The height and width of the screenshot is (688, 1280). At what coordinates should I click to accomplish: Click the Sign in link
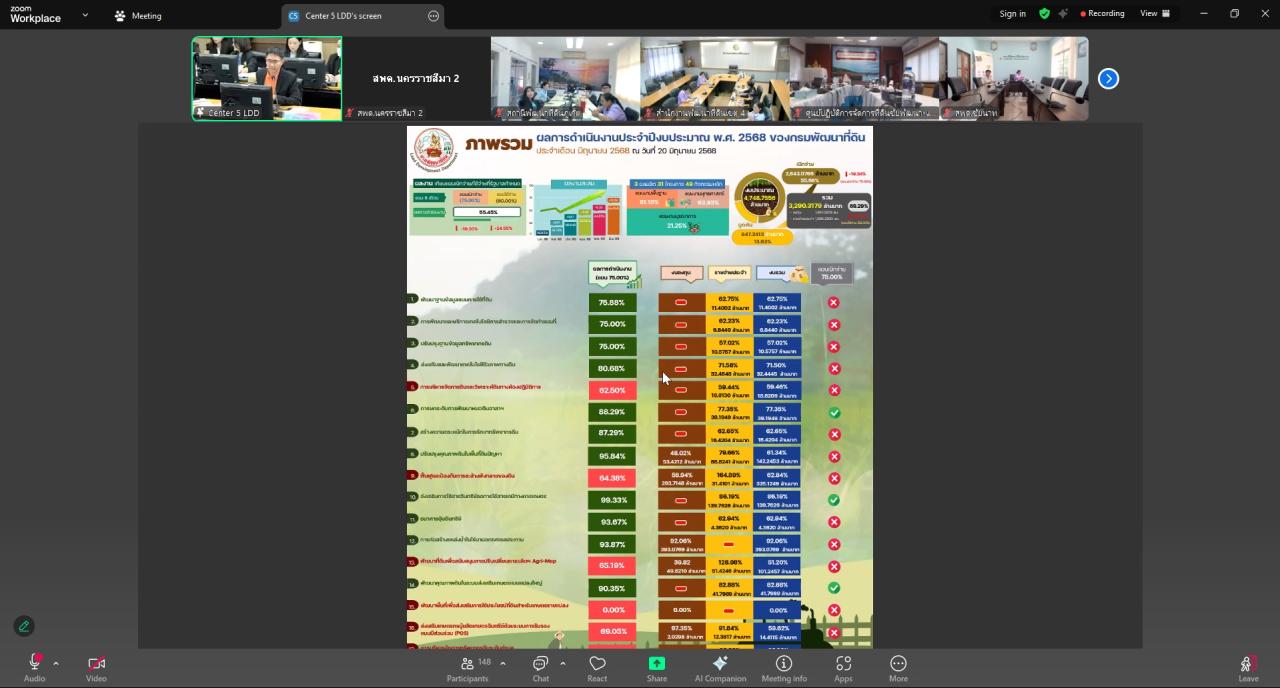tap(1012, 14)
